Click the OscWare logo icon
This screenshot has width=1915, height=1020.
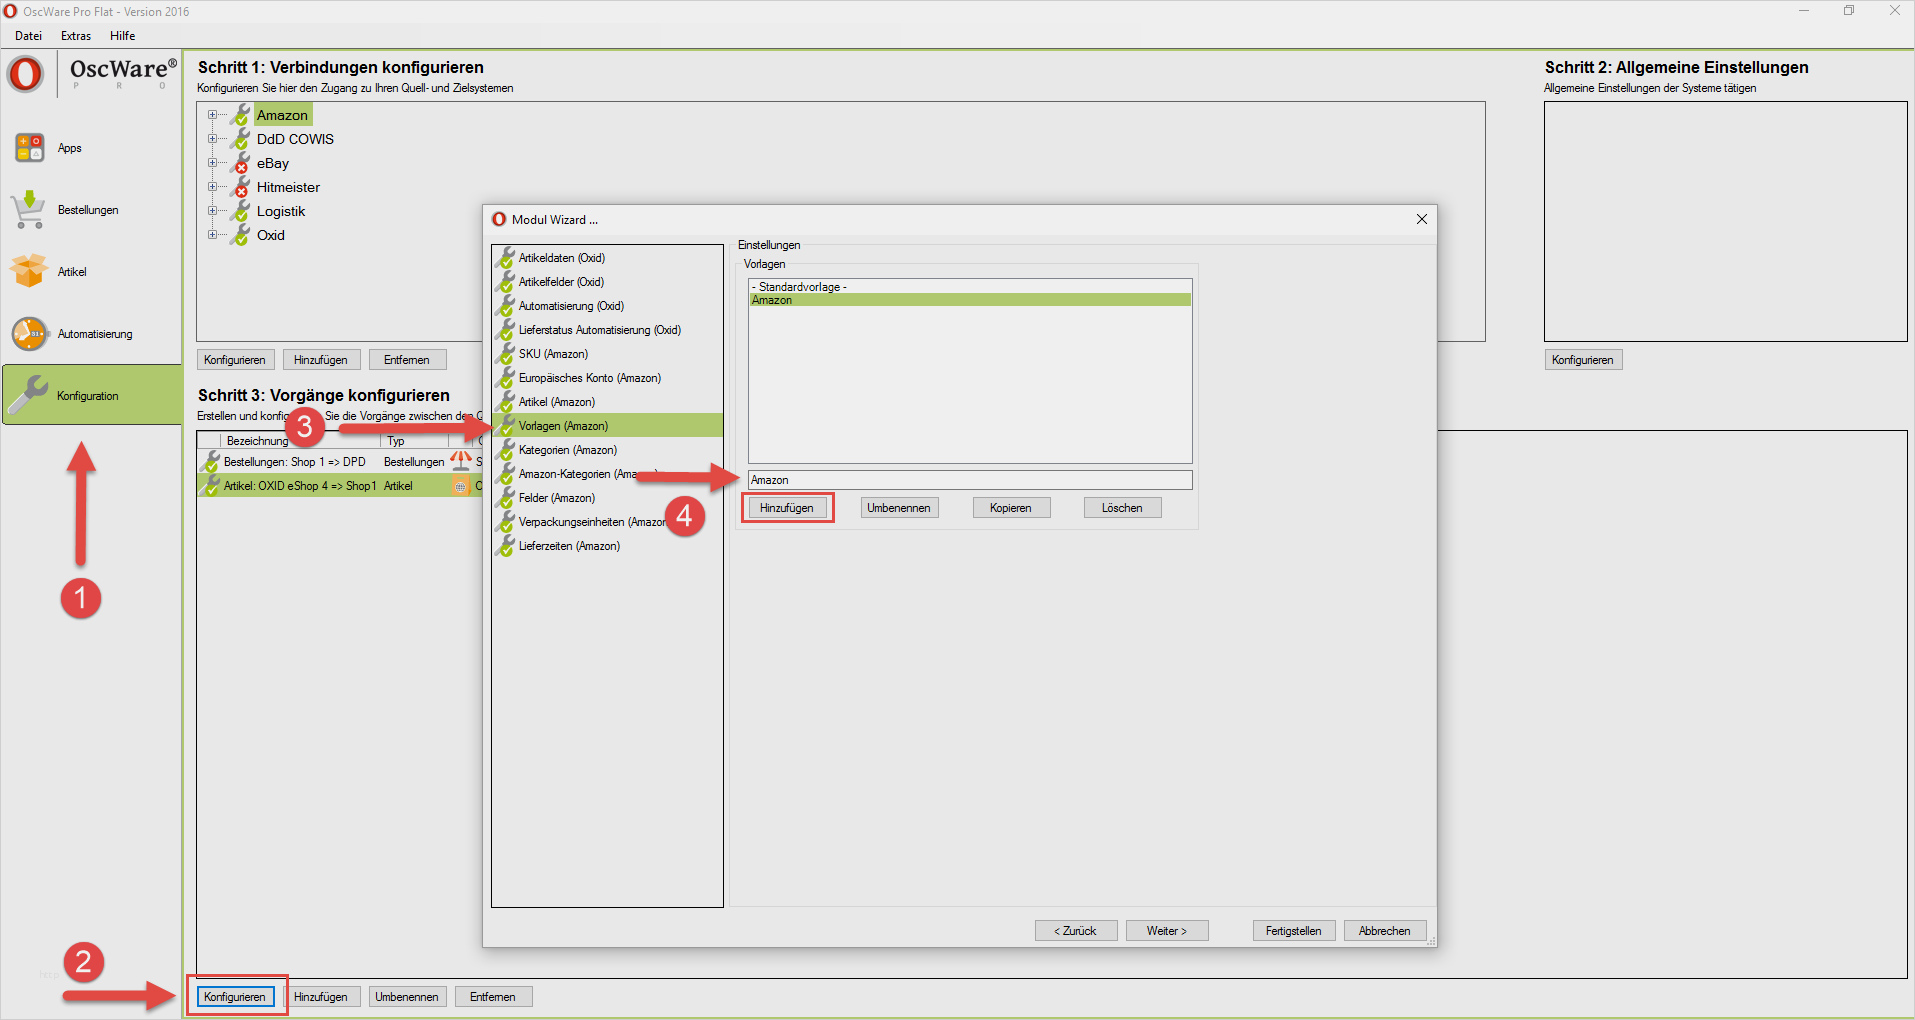(25, 74)
